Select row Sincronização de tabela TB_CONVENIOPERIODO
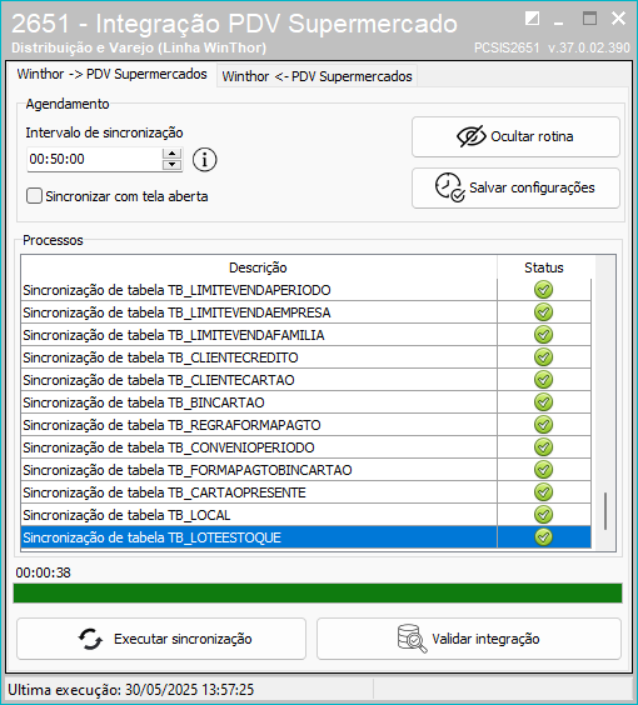This screenshot has height=705, width=638. (306, 447)
